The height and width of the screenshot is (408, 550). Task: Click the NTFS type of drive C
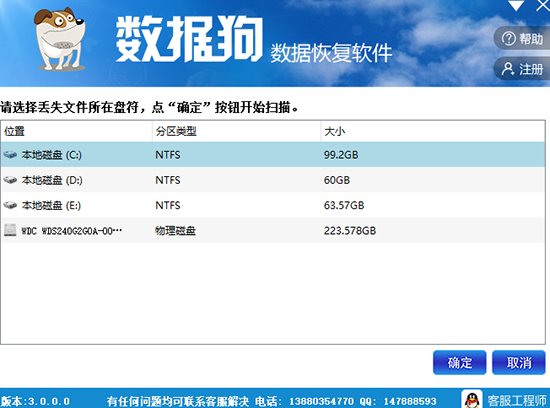click(x=168, y=155)
